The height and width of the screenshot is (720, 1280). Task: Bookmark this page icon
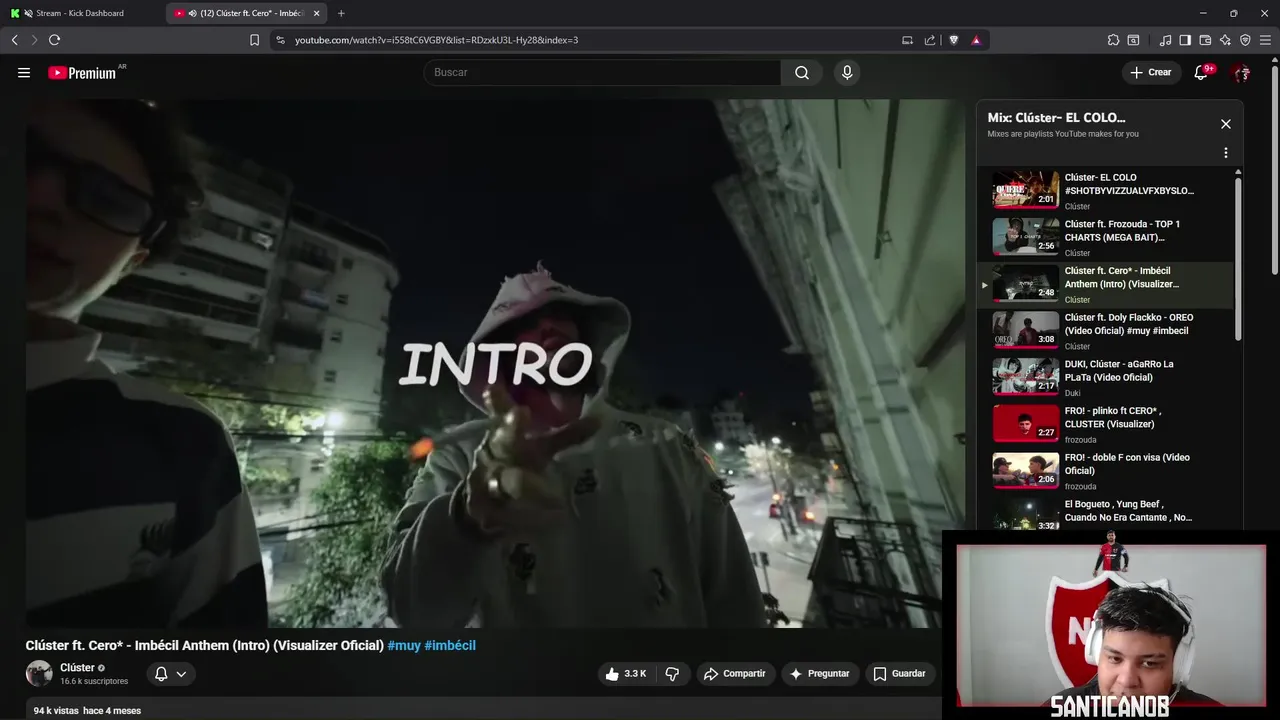[x=254, y=40]
